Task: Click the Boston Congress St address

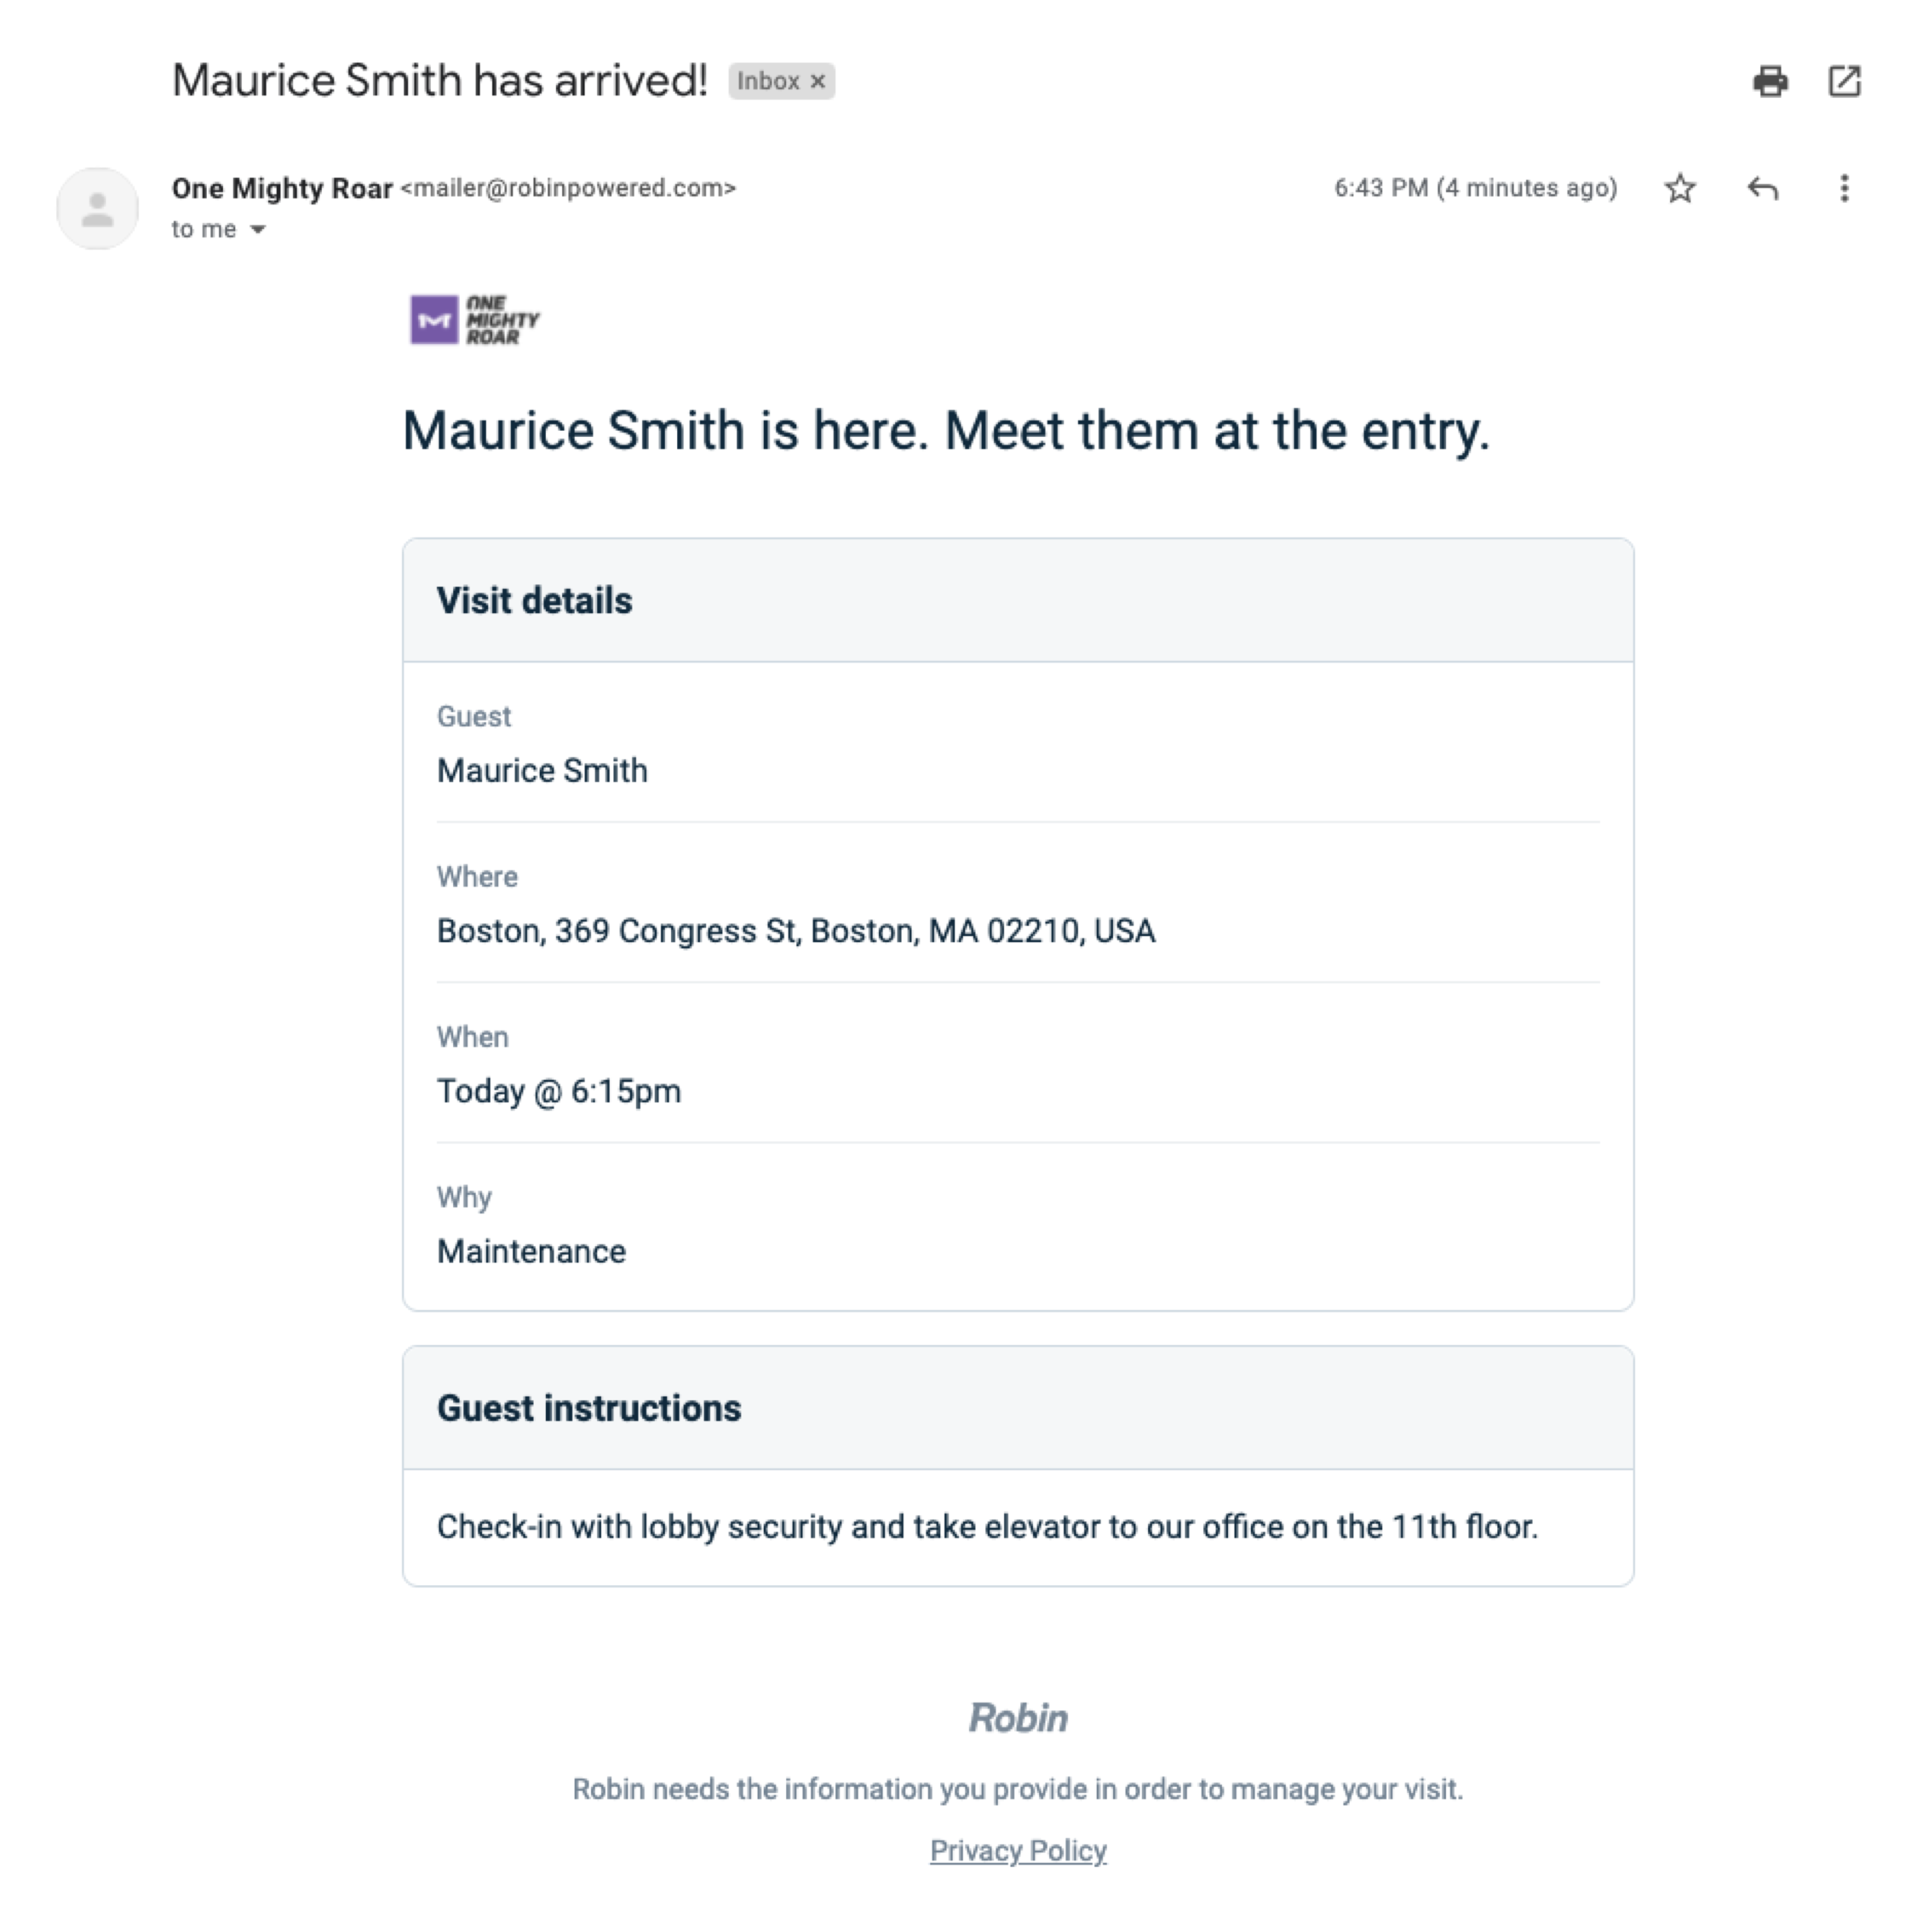Action: pos(796,931)
